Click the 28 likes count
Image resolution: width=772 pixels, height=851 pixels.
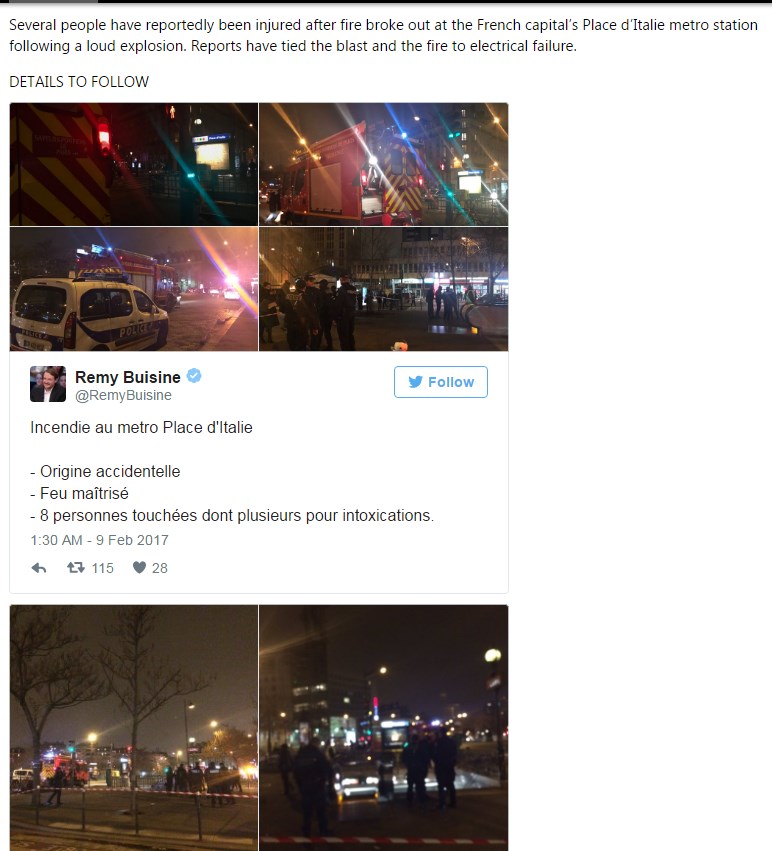tap(160, 568)
